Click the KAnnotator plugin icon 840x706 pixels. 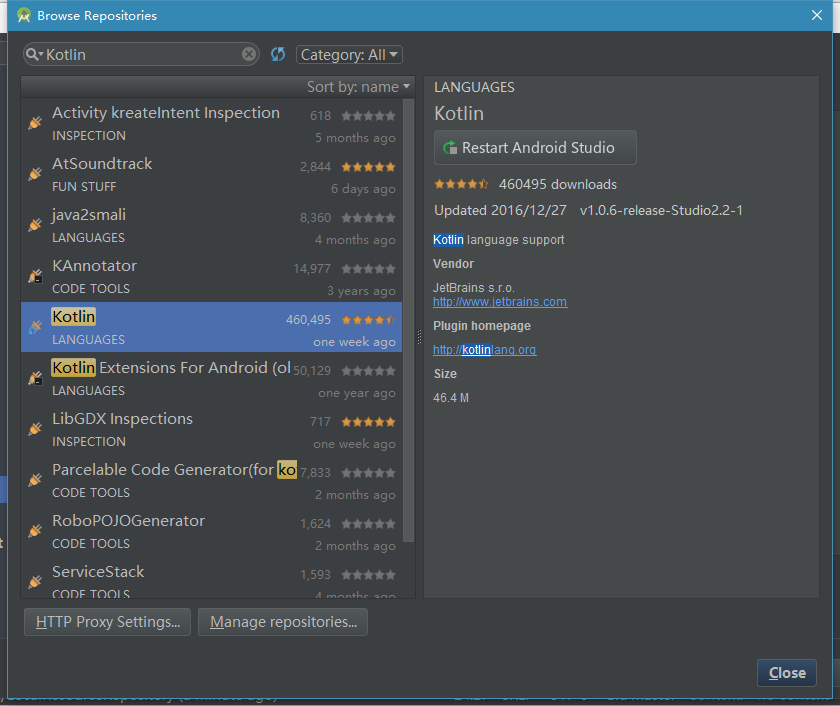pyautogui.click(x=35, y=277)
